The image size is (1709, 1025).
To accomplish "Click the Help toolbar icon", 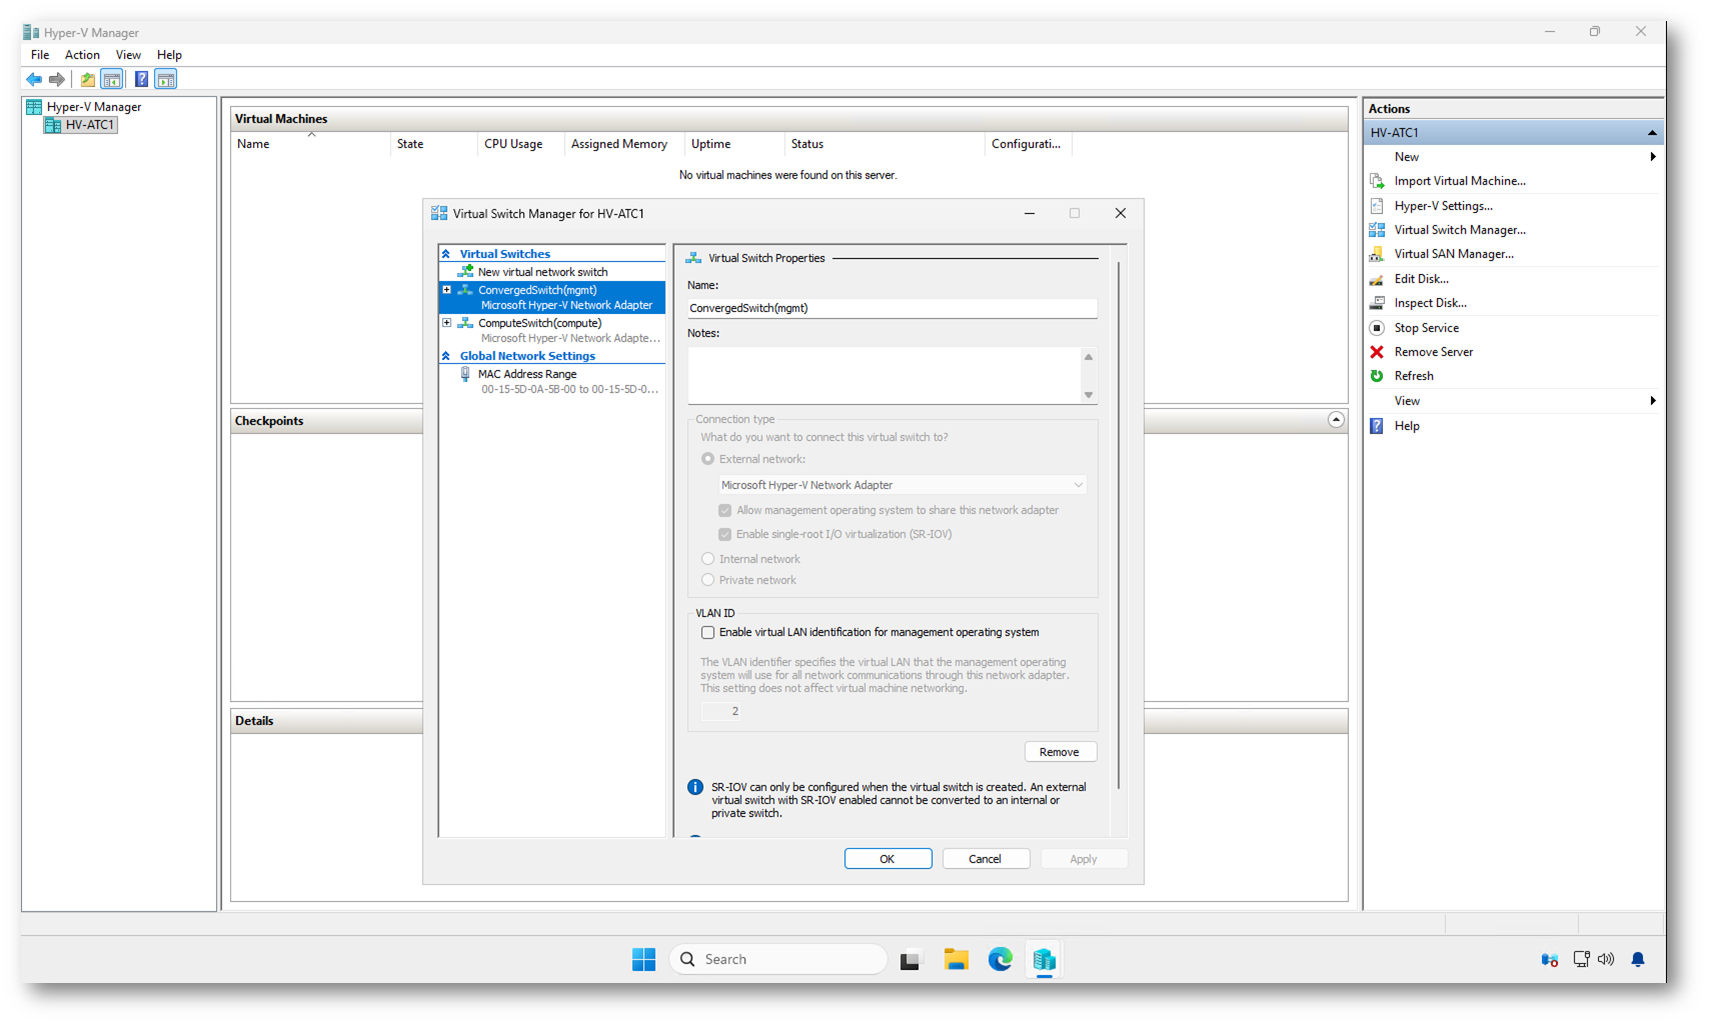I will tap(141, 79).
